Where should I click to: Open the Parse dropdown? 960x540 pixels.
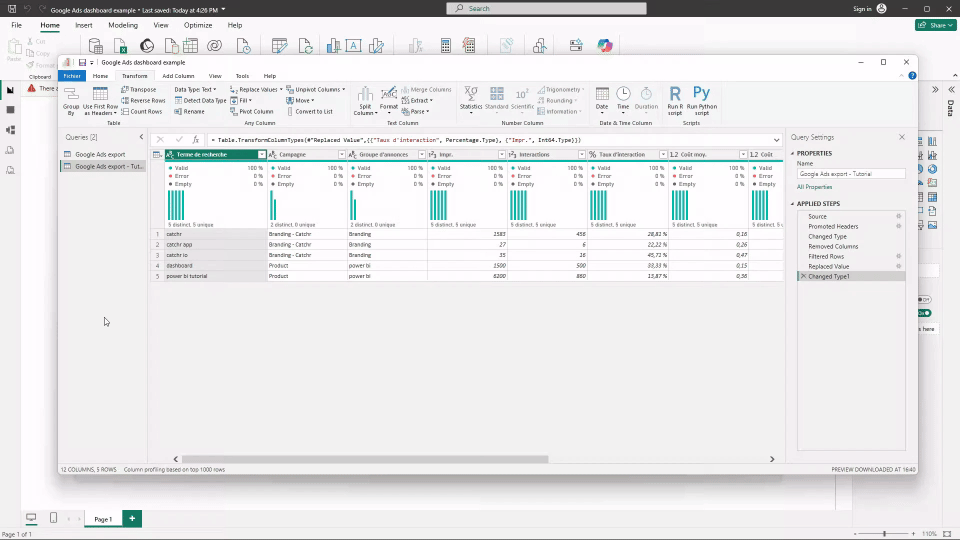pos(415,111)
